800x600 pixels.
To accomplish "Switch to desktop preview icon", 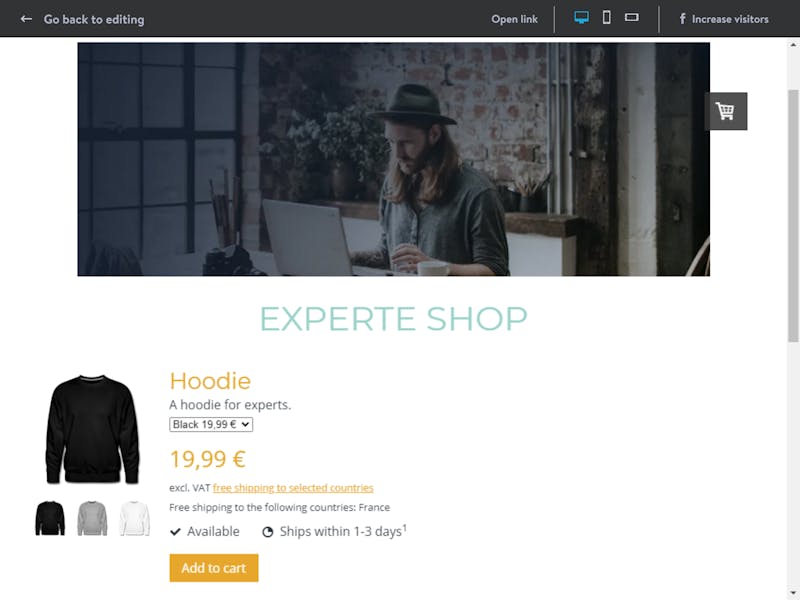I will click(x=581, y=17).
